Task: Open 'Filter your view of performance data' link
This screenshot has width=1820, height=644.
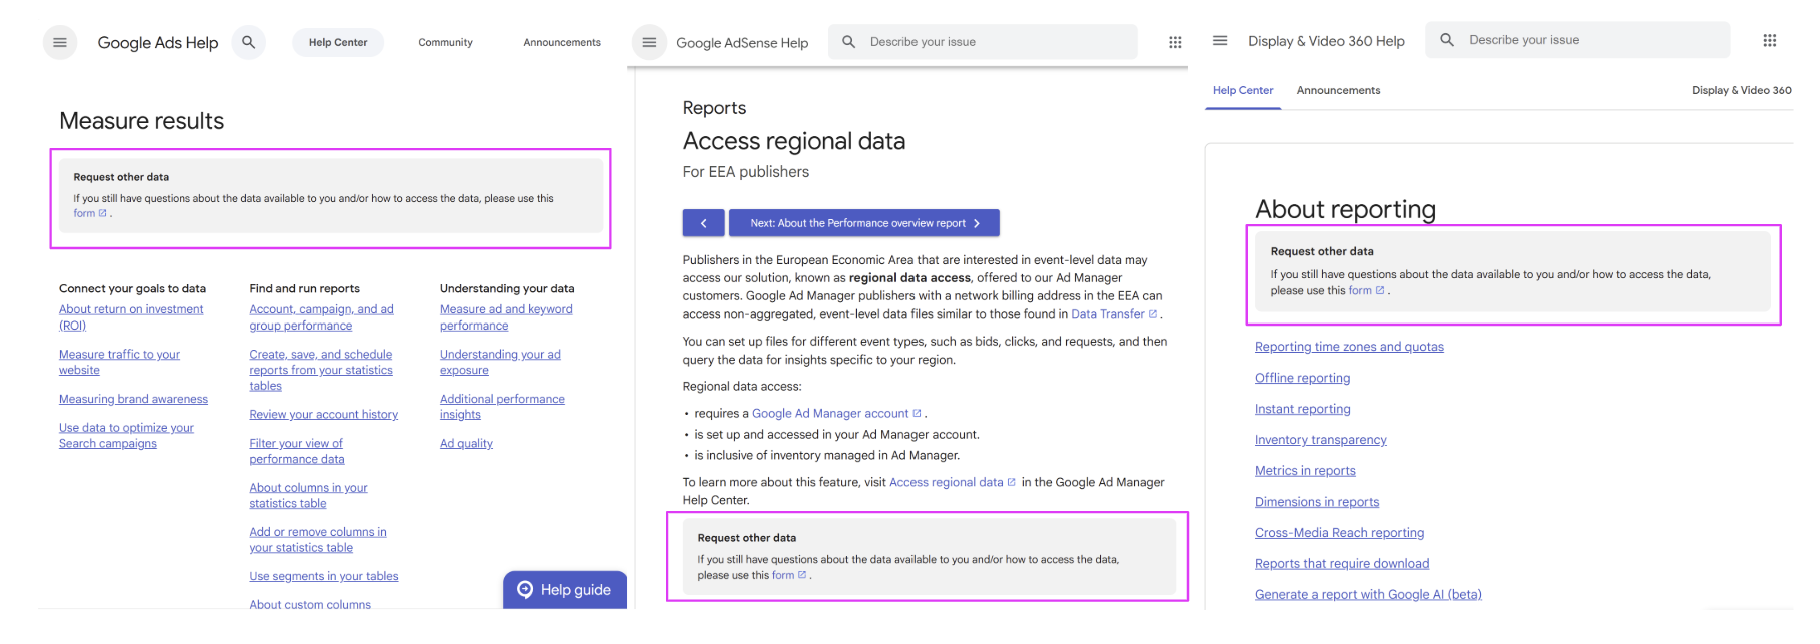Action: 297,451
